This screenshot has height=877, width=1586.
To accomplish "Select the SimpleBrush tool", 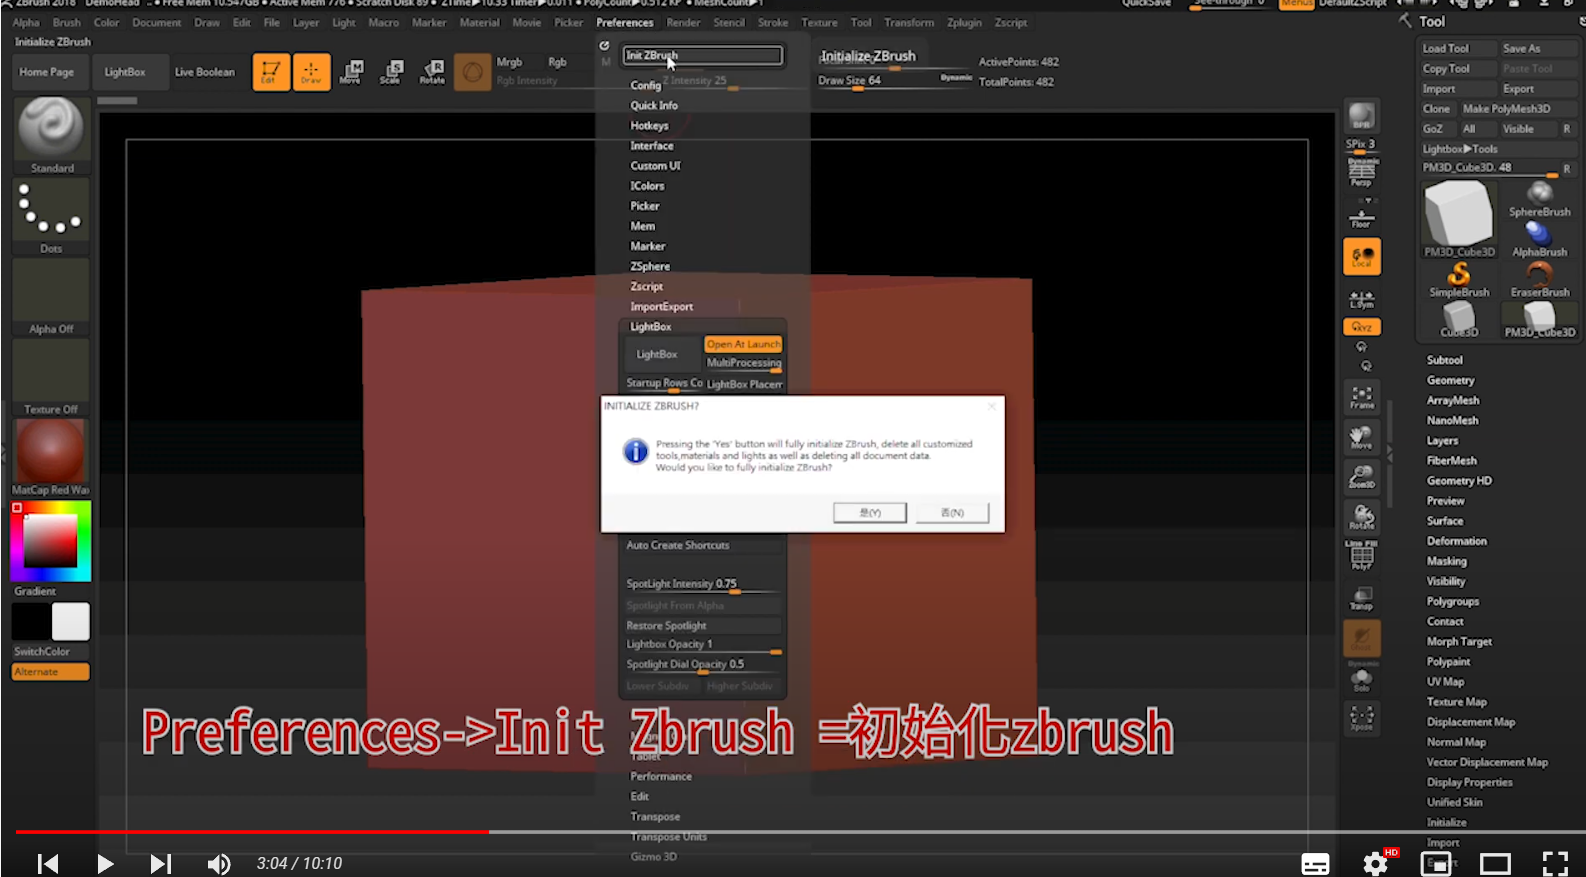I will coord(1459,279).
